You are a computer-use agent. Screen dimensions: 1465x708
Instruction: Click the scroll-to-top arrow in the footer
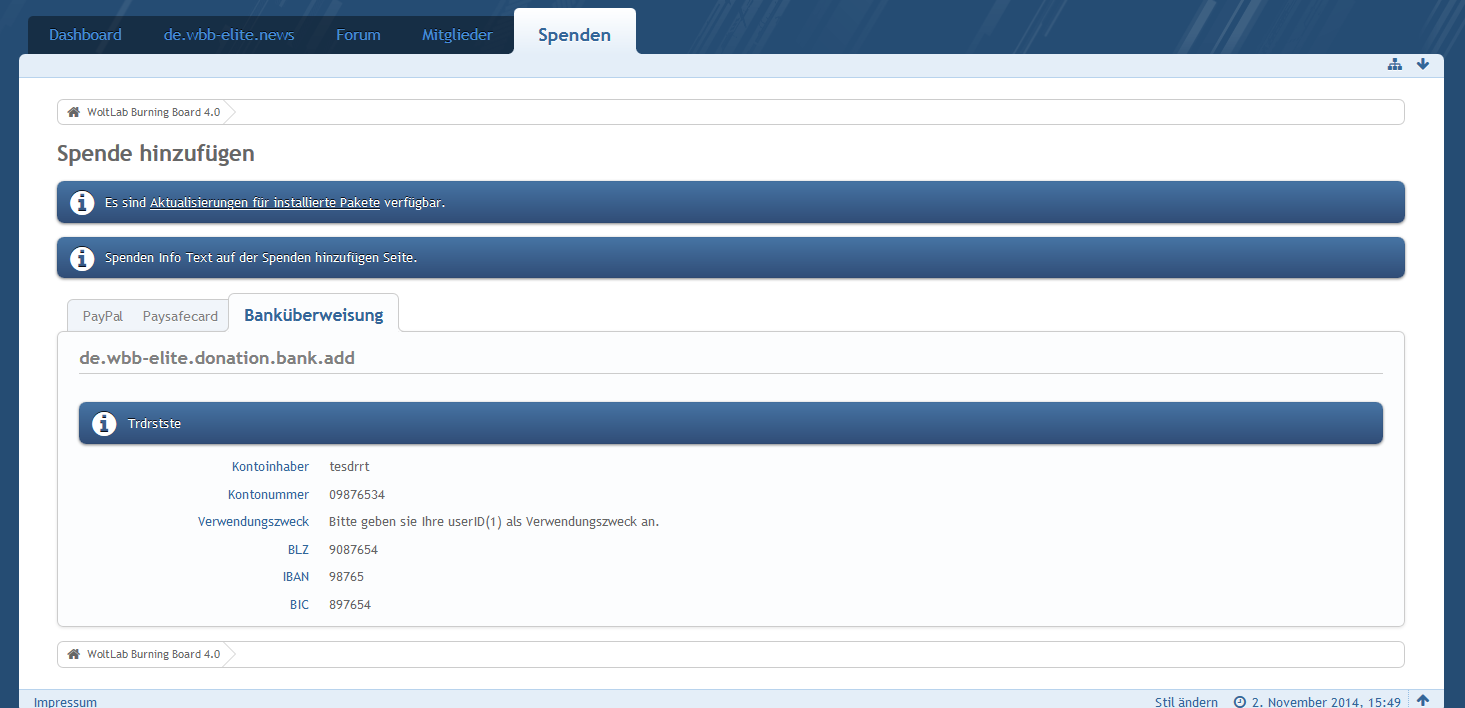pos(1423,701)
